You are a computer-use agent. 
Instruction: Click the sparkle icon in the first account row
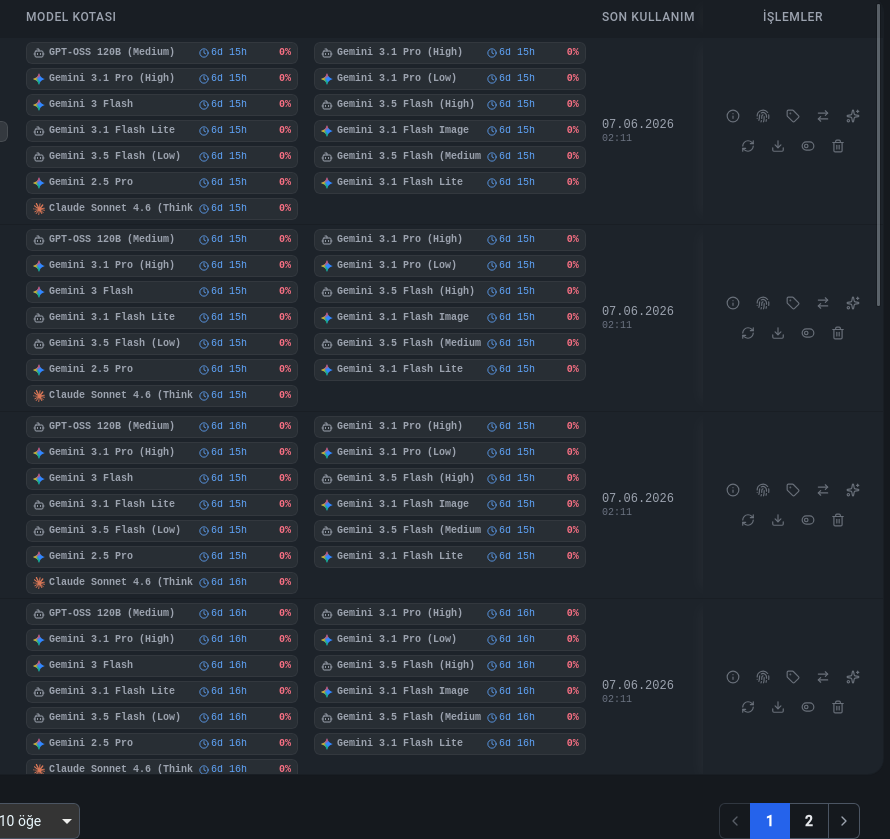coord(853,116)
